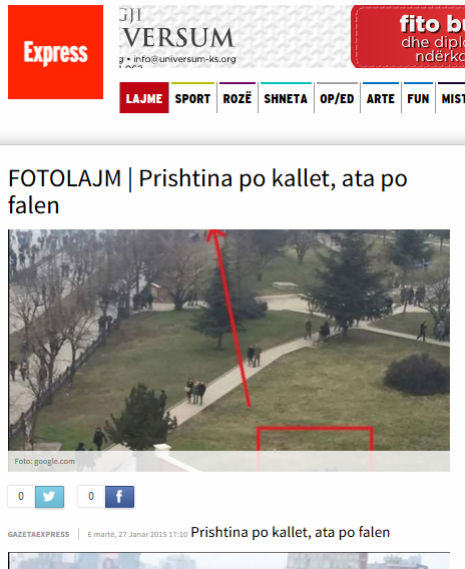Viewport: 465px width, 569px height.
Task: Select the FUN menu tab
Action: (x=418, y=98)
